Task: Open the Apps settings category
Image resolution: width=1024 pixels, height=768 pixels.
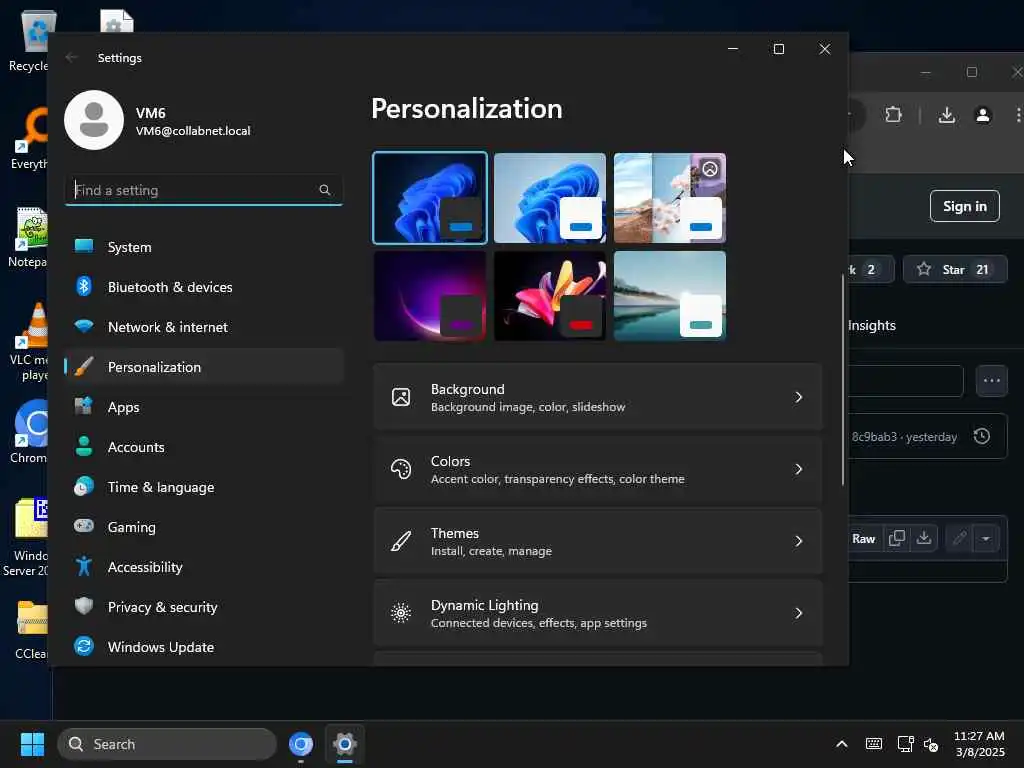Action: [204, 407]
